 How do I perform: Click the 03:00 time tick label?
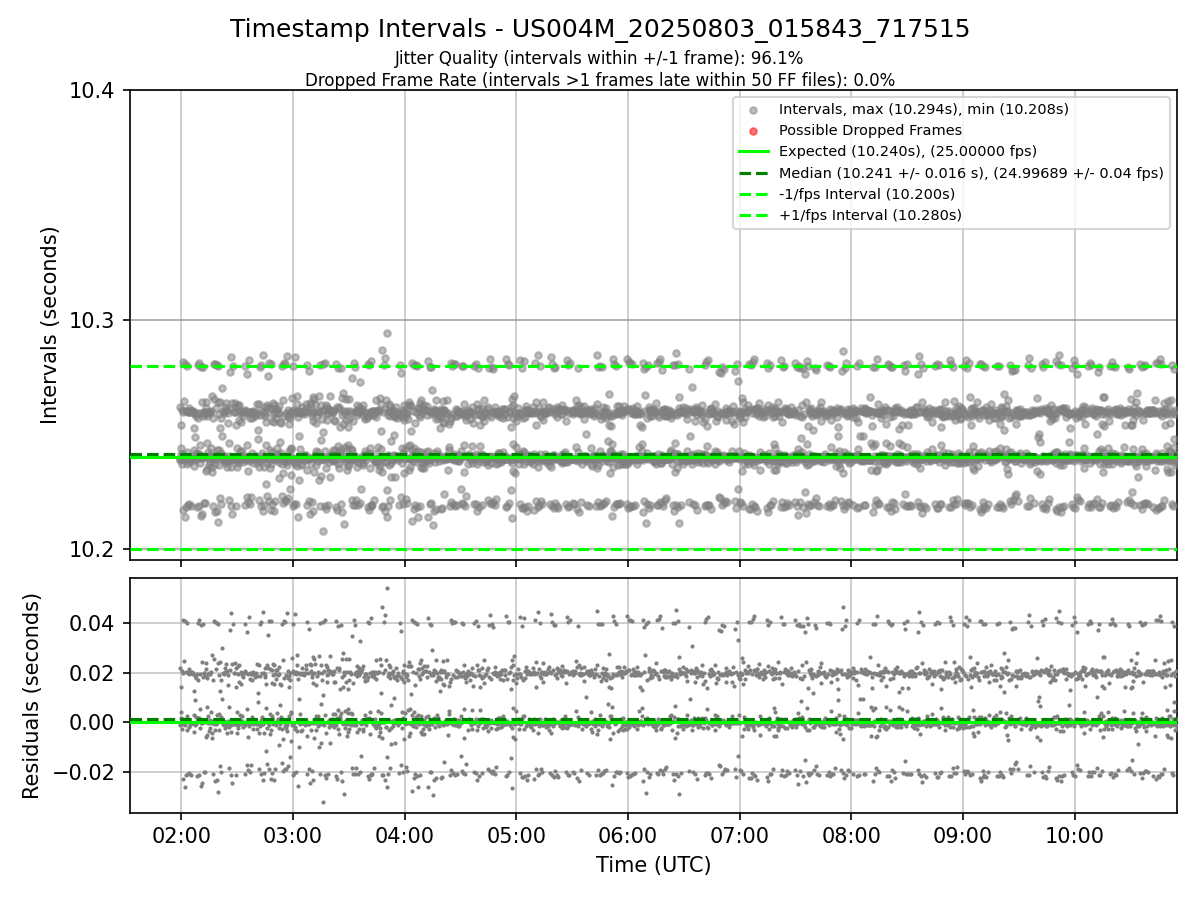click(293, 834)
